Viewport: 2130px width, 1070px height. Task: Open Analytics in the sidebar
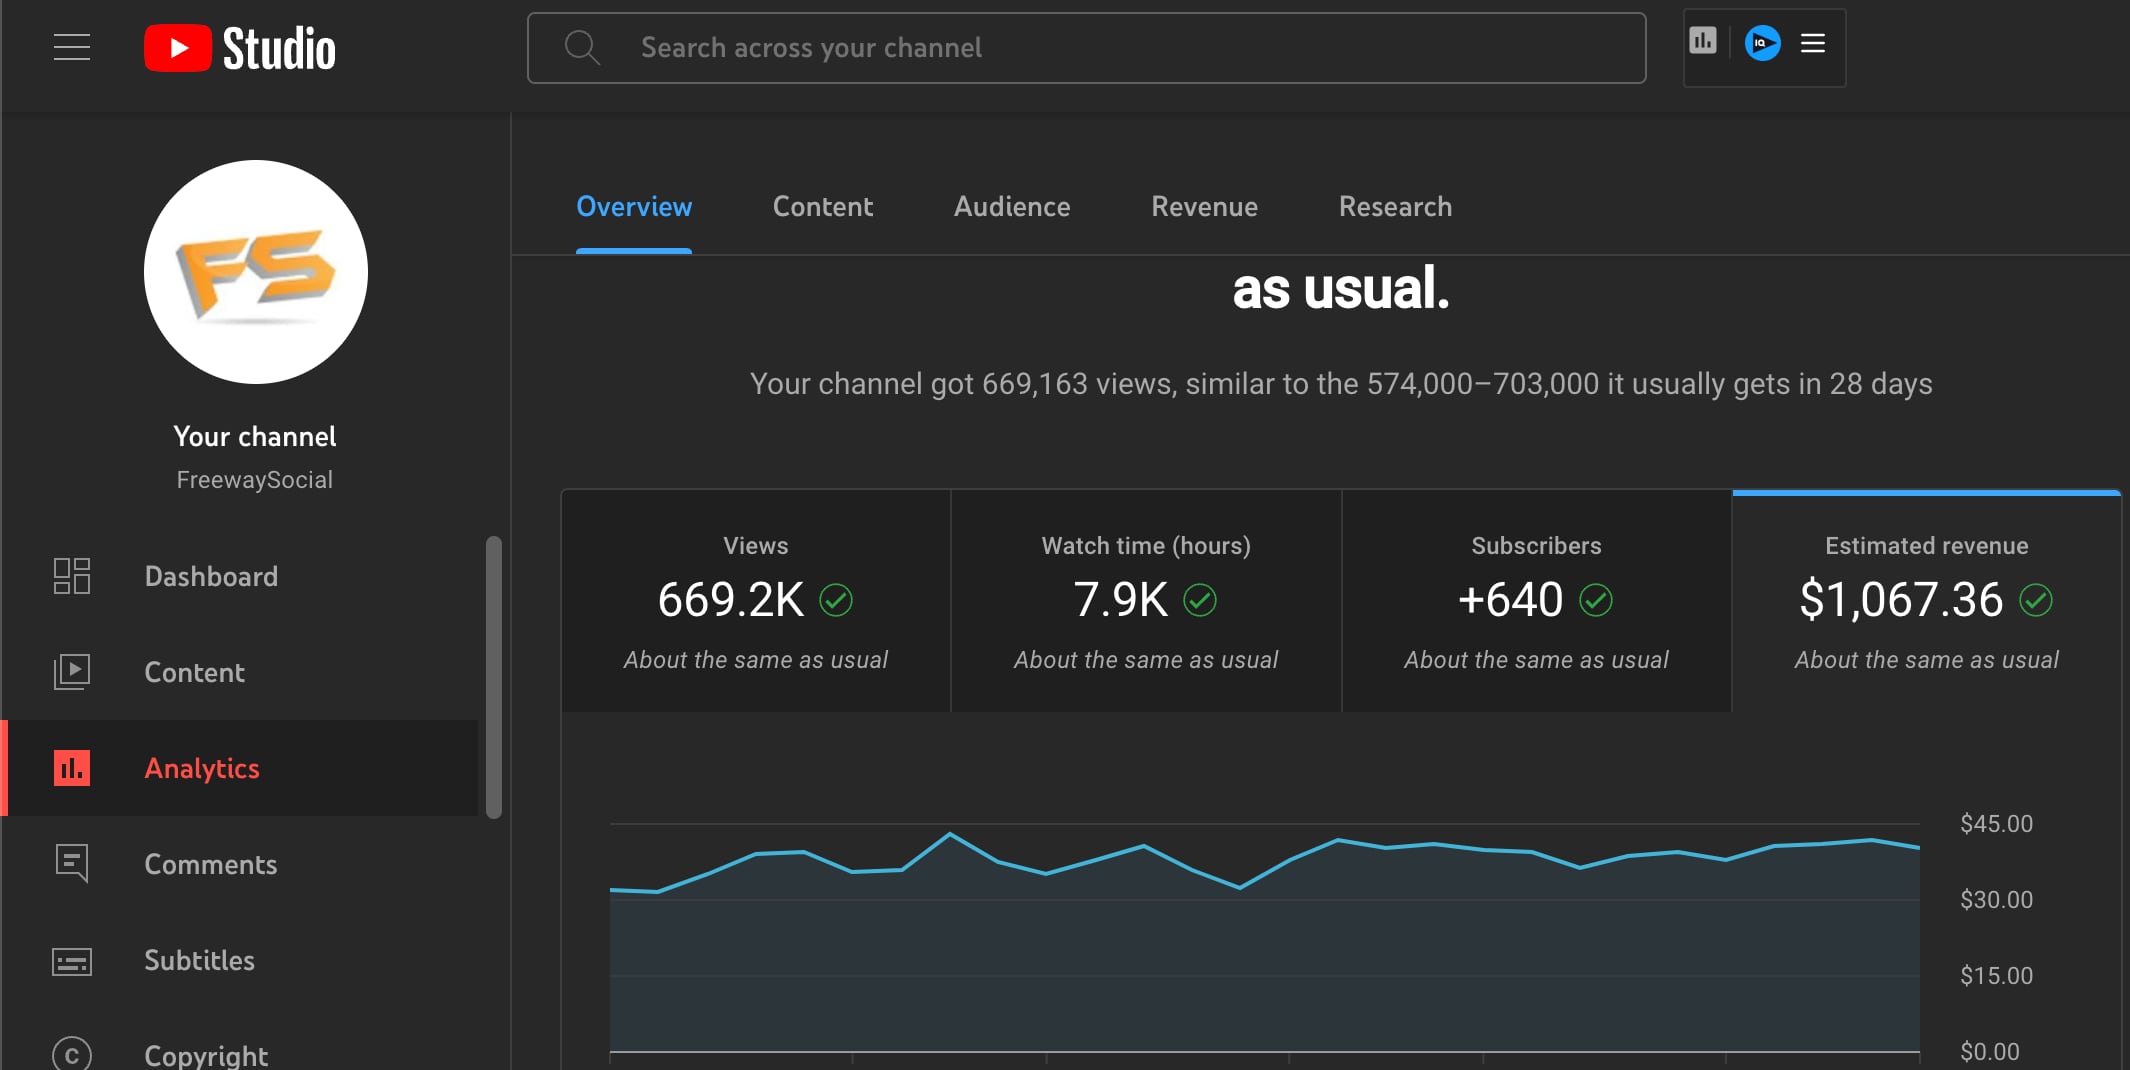240,768
